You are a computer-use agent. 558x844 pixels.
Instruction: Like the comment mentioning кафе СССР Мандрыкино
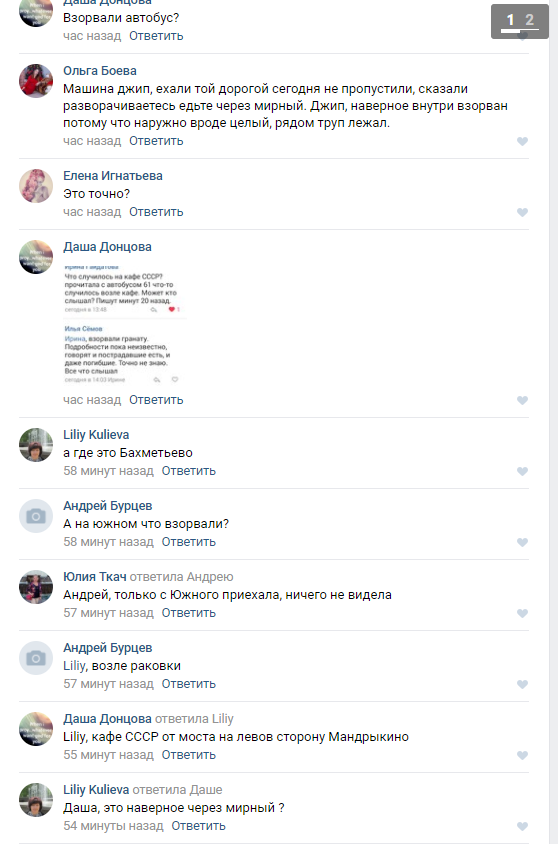[x=522, y=755]
